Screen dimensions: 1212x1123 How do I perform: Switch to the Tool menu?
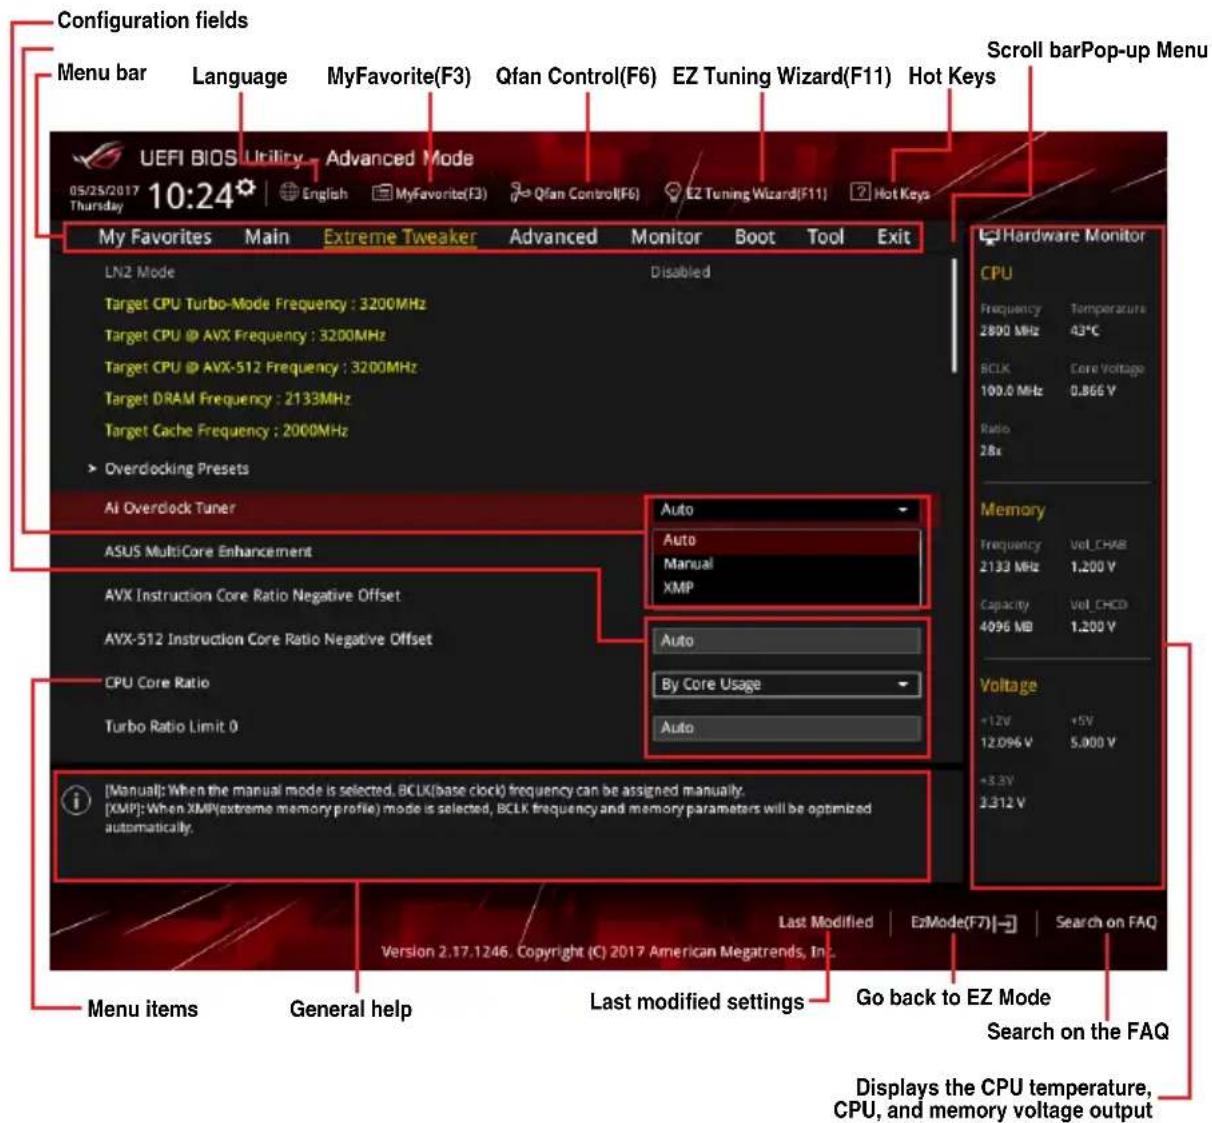(x=825, y=237)
